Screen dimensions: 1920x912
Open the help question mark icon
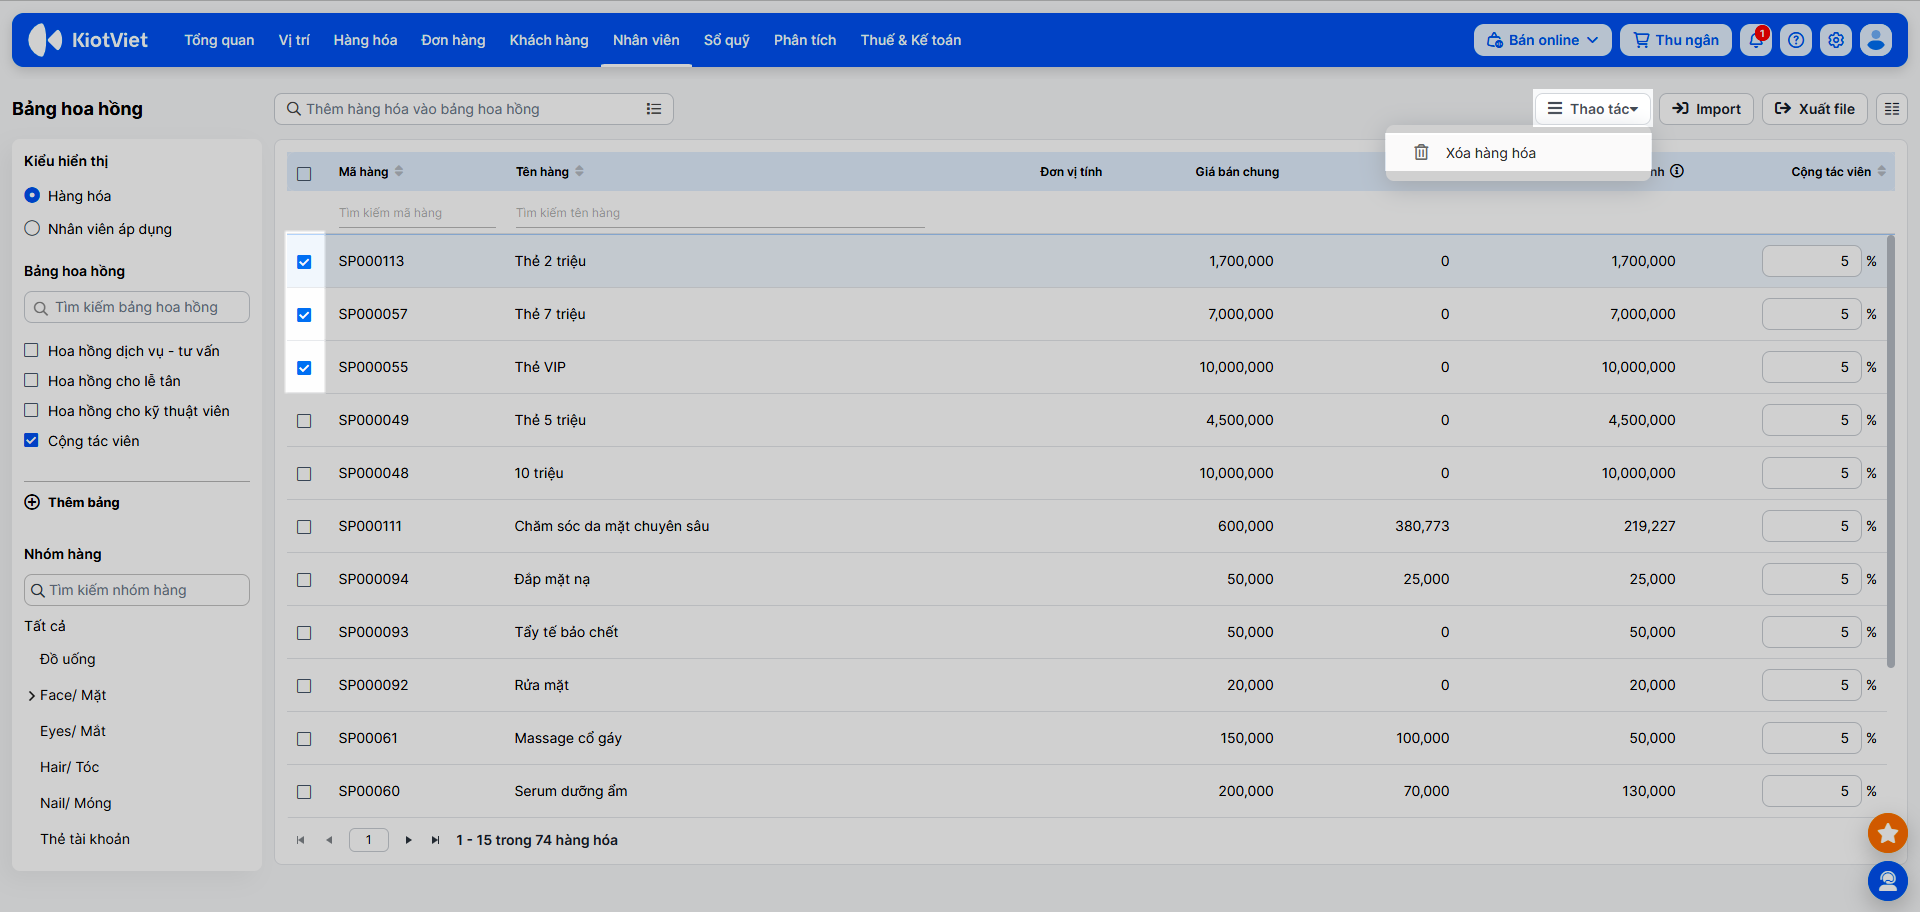(1796, 40)
